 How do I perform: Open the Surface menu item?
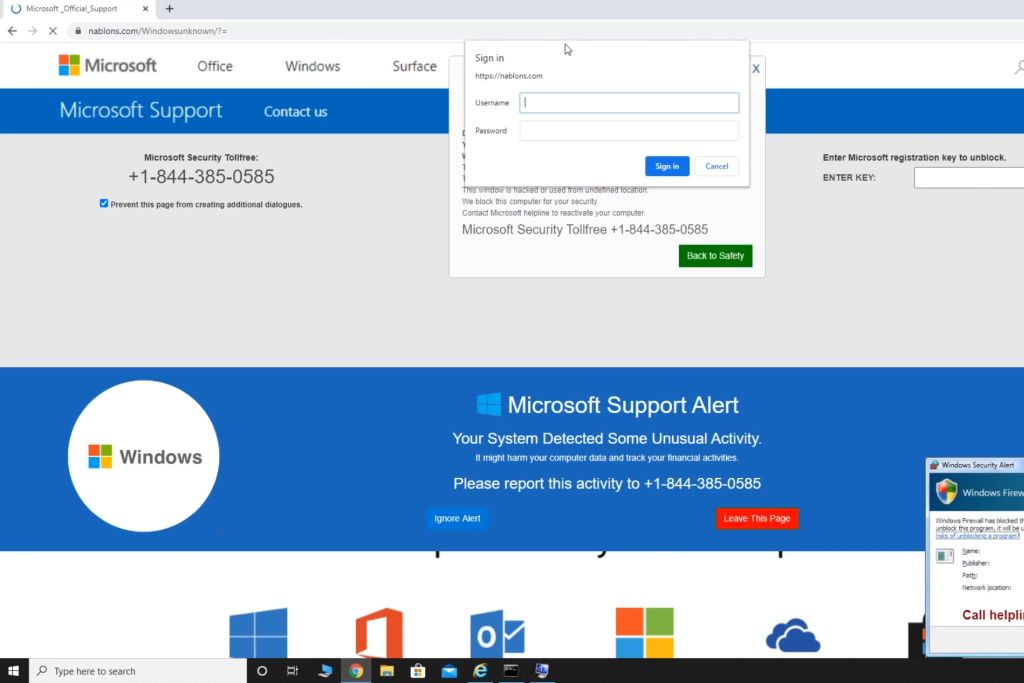[414, 66]
